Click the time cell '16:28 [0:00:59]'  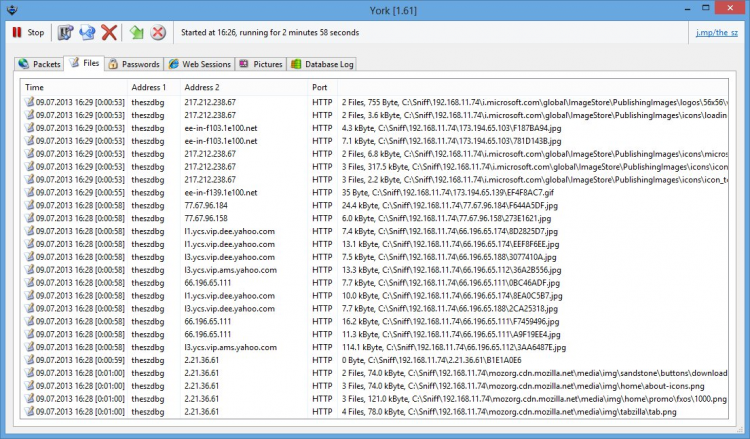(80, 361)
